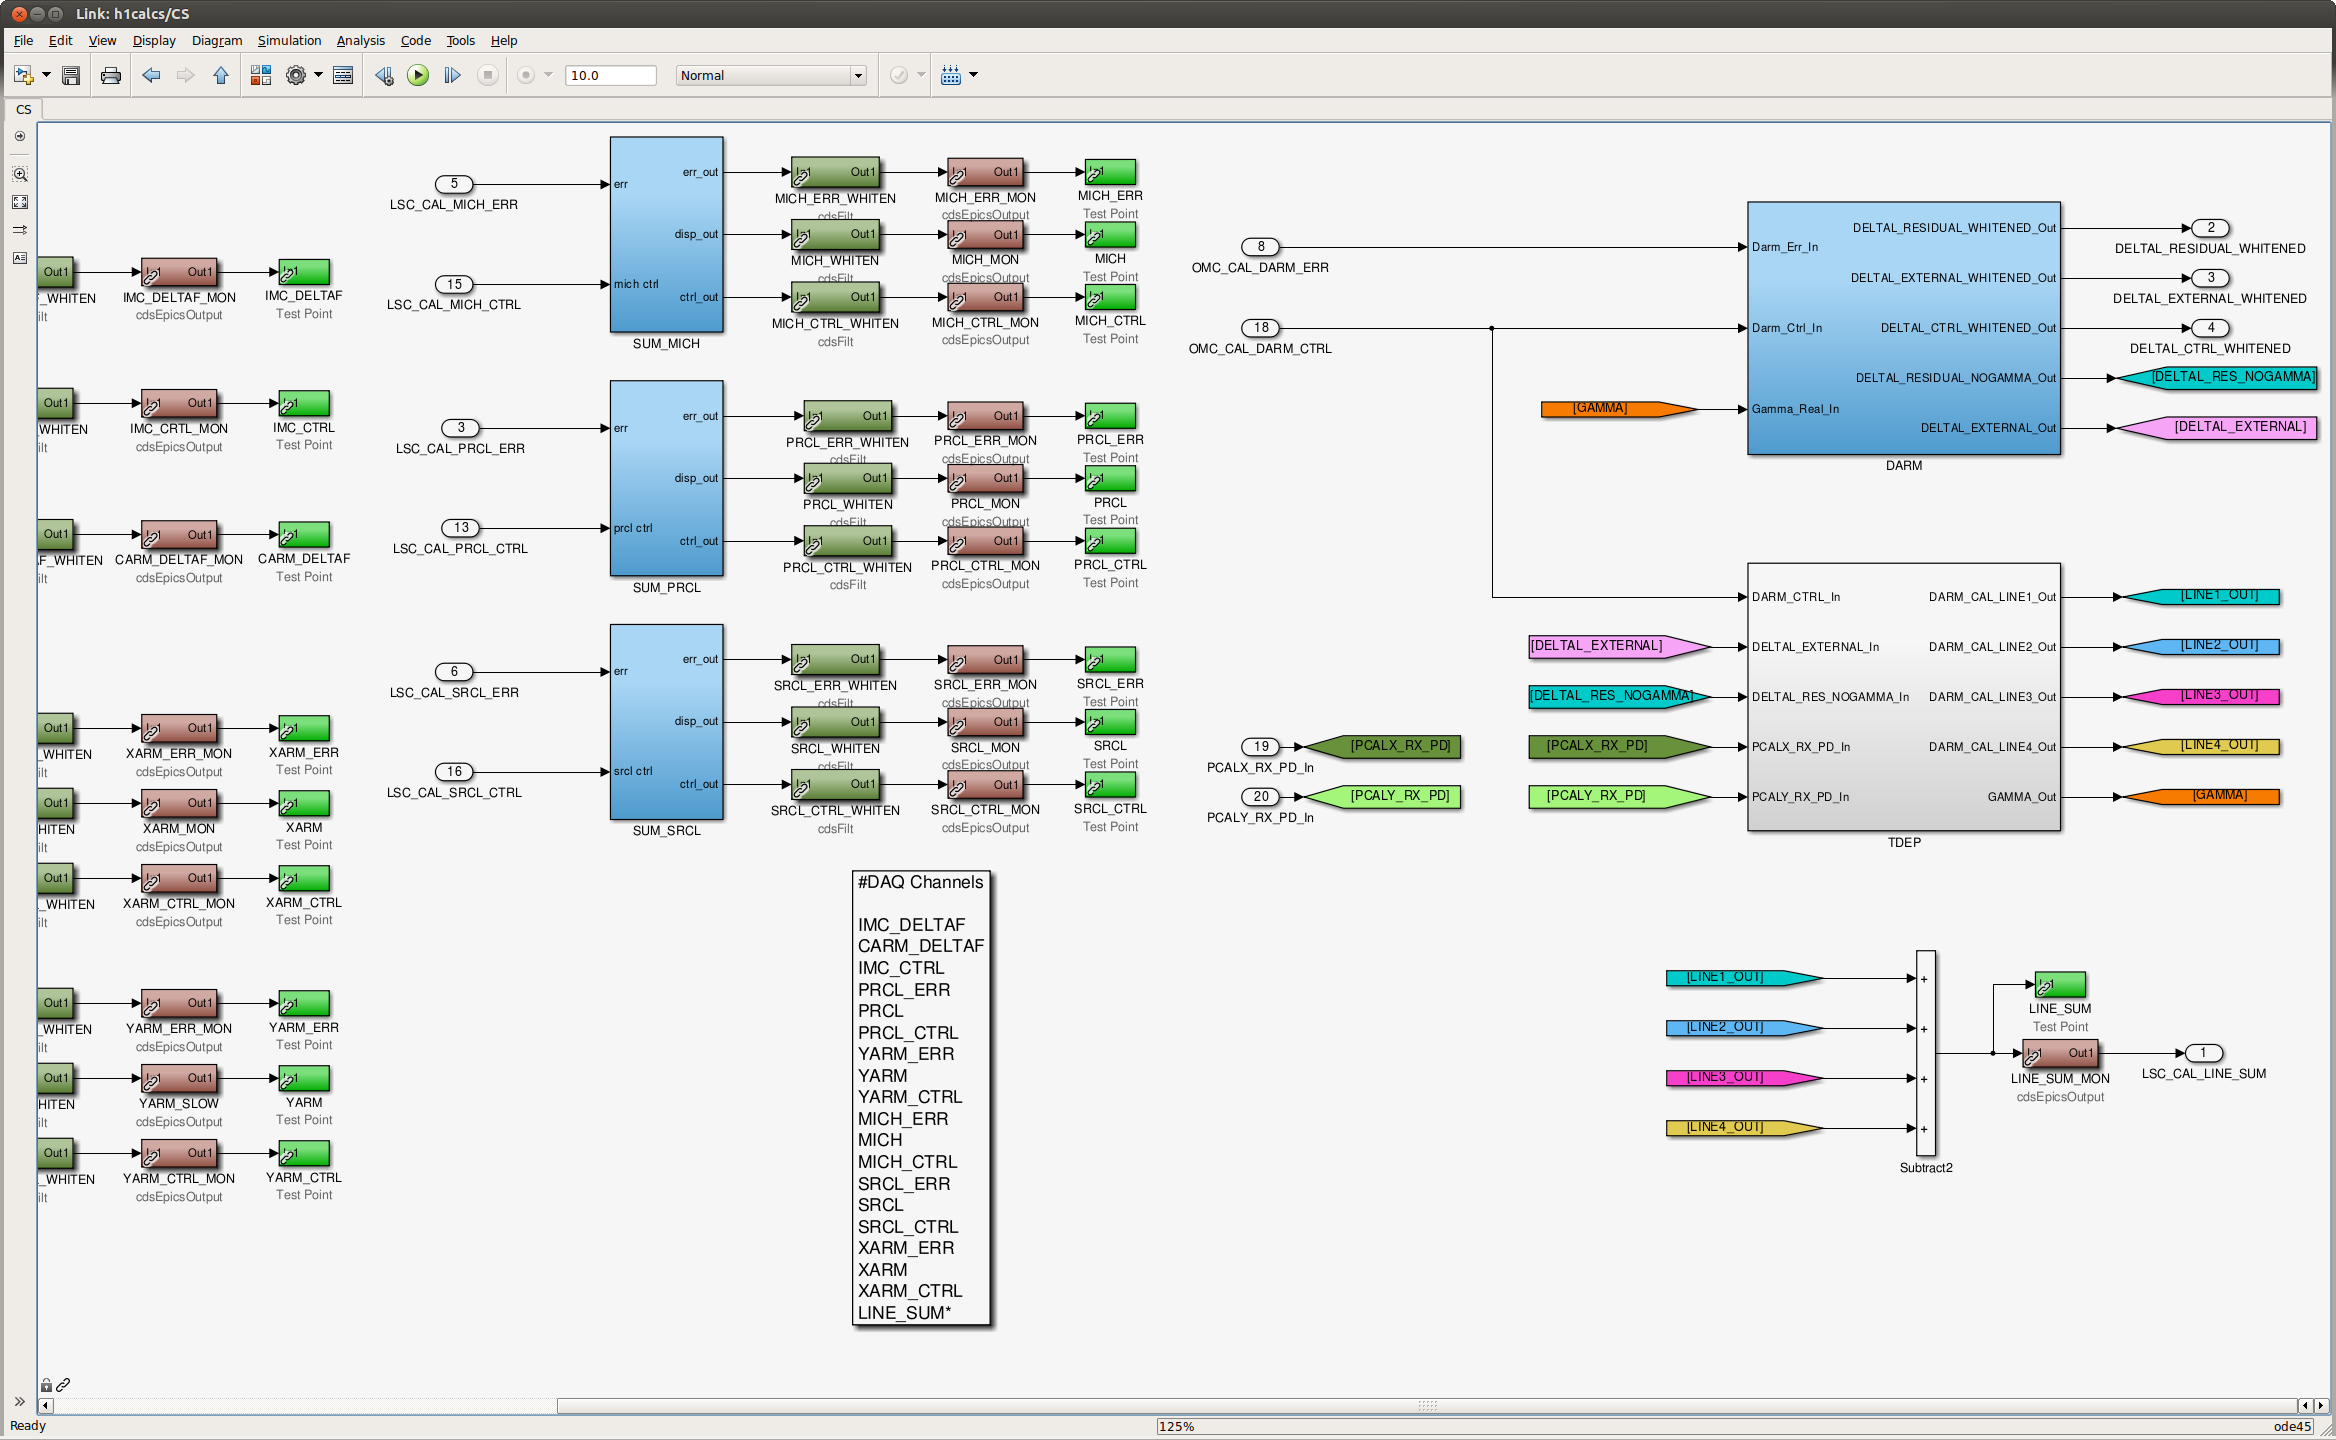Open the Display menu
The width and height of the screenshot is (2336, 1440).
[x=154, y=40]
